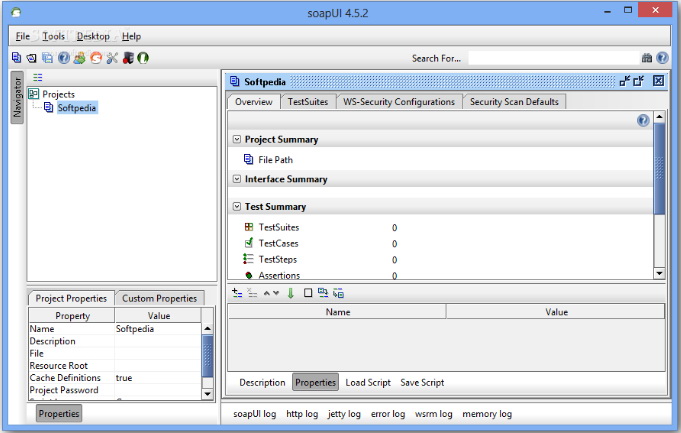Open search help icon beside binoculars
This screenshot has width=681, height=433.
point(662,58)
